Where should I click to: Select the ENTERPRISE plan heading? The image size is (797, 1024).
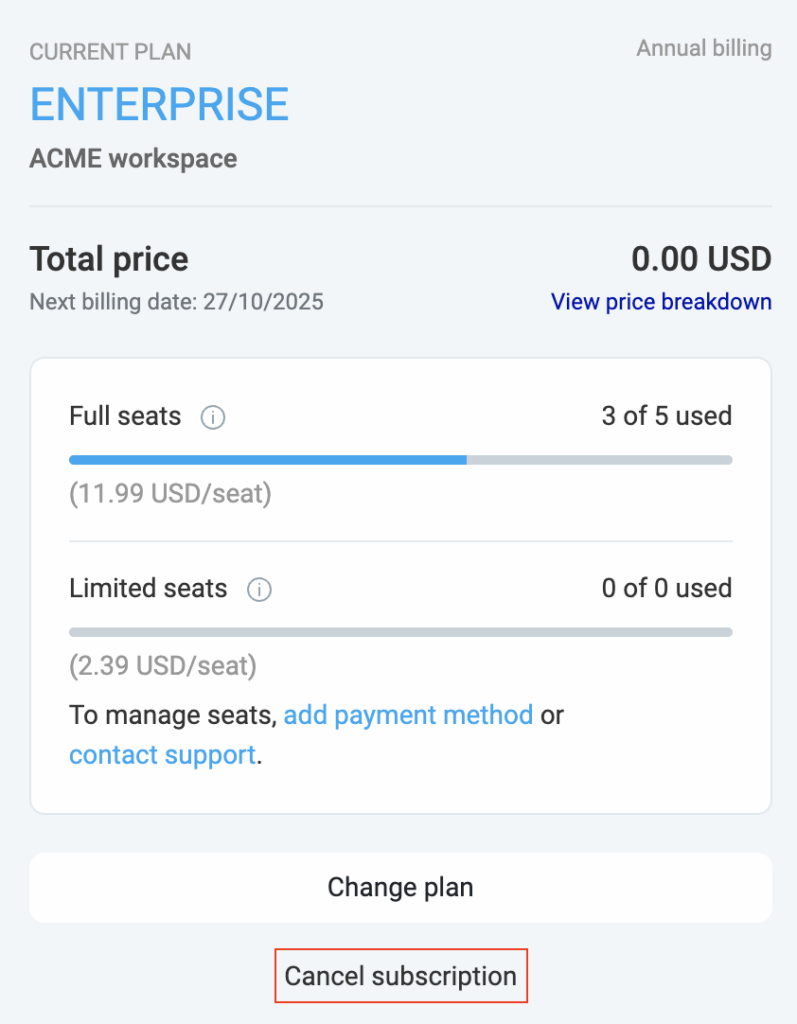tap(159, 104)
